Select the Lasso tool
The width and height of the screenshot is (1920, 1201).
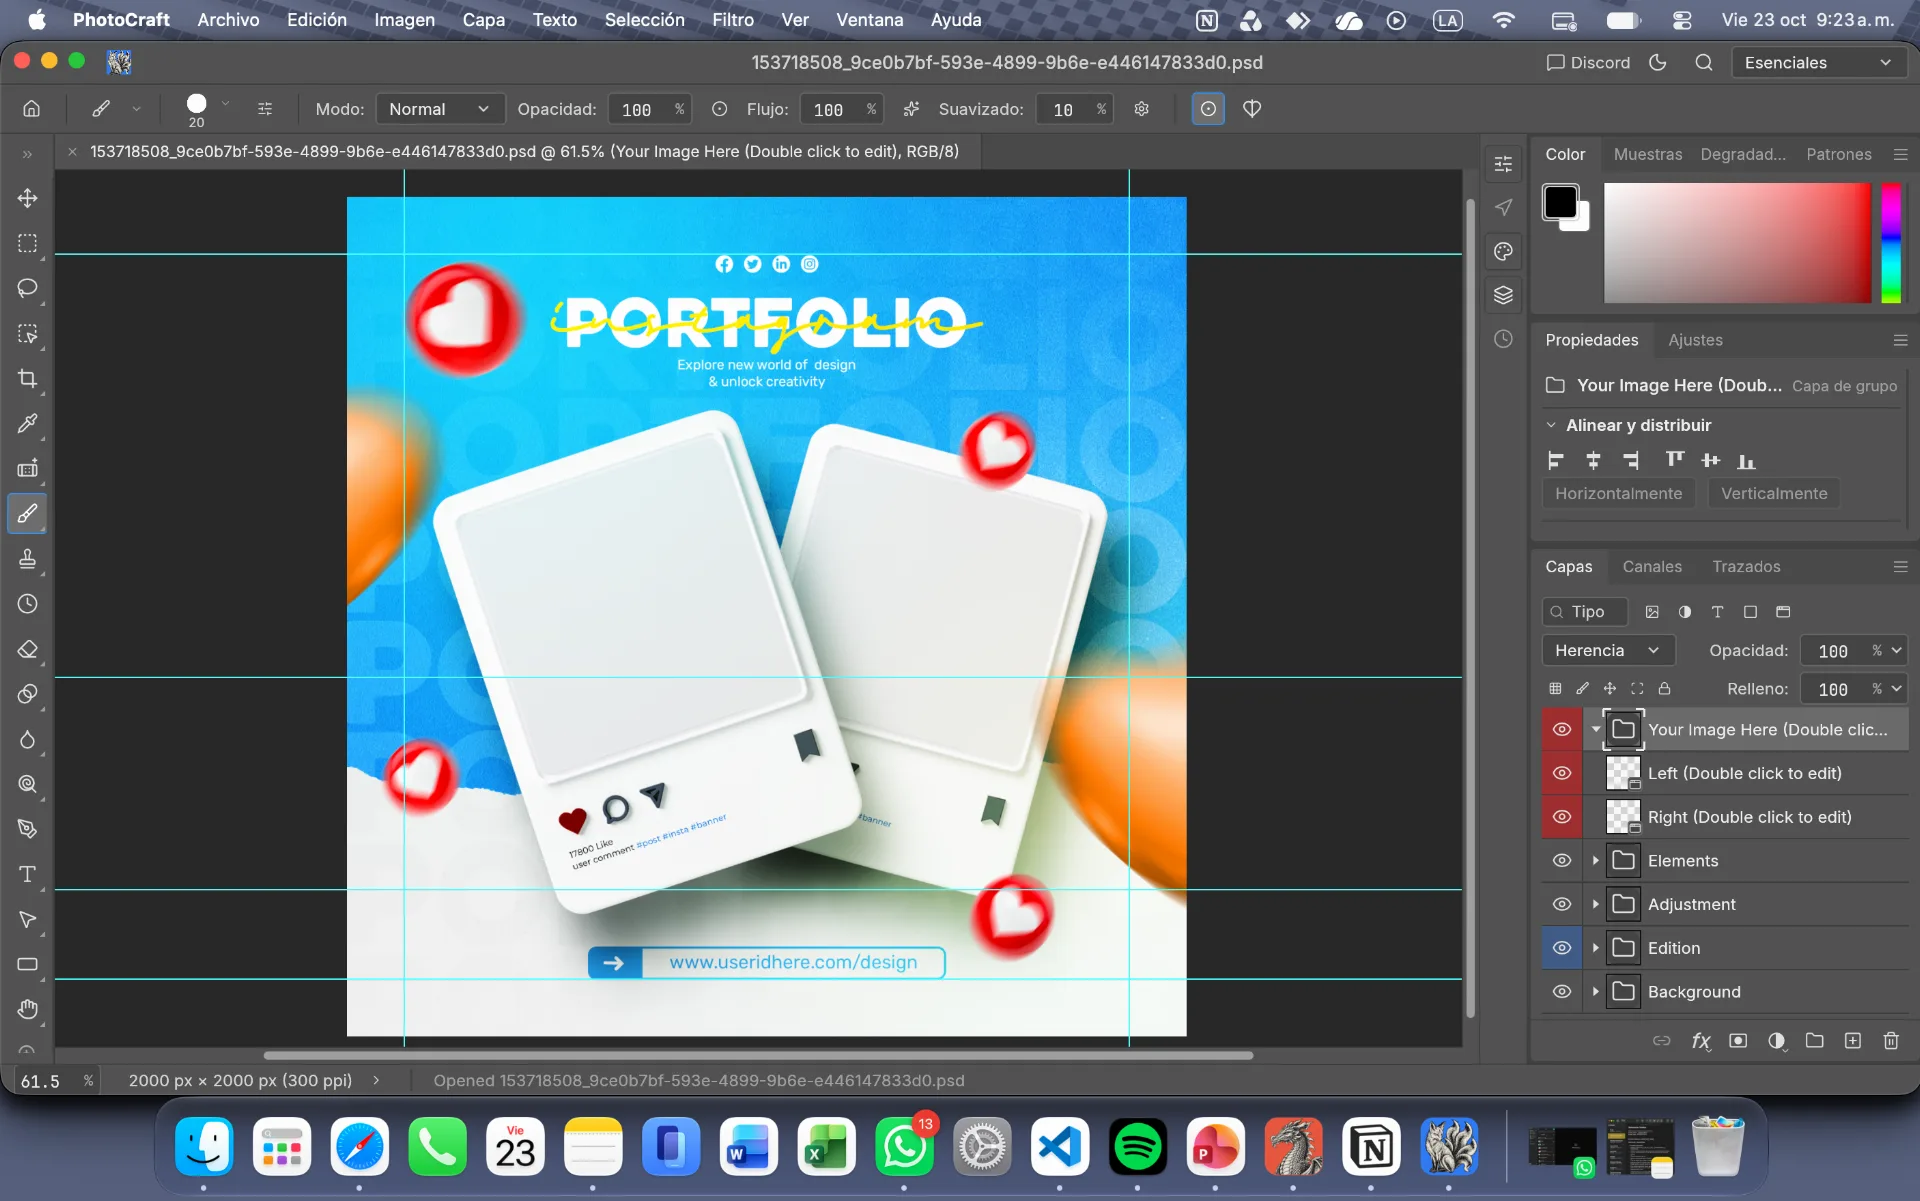pyautogui.click(x=28, y=288)
